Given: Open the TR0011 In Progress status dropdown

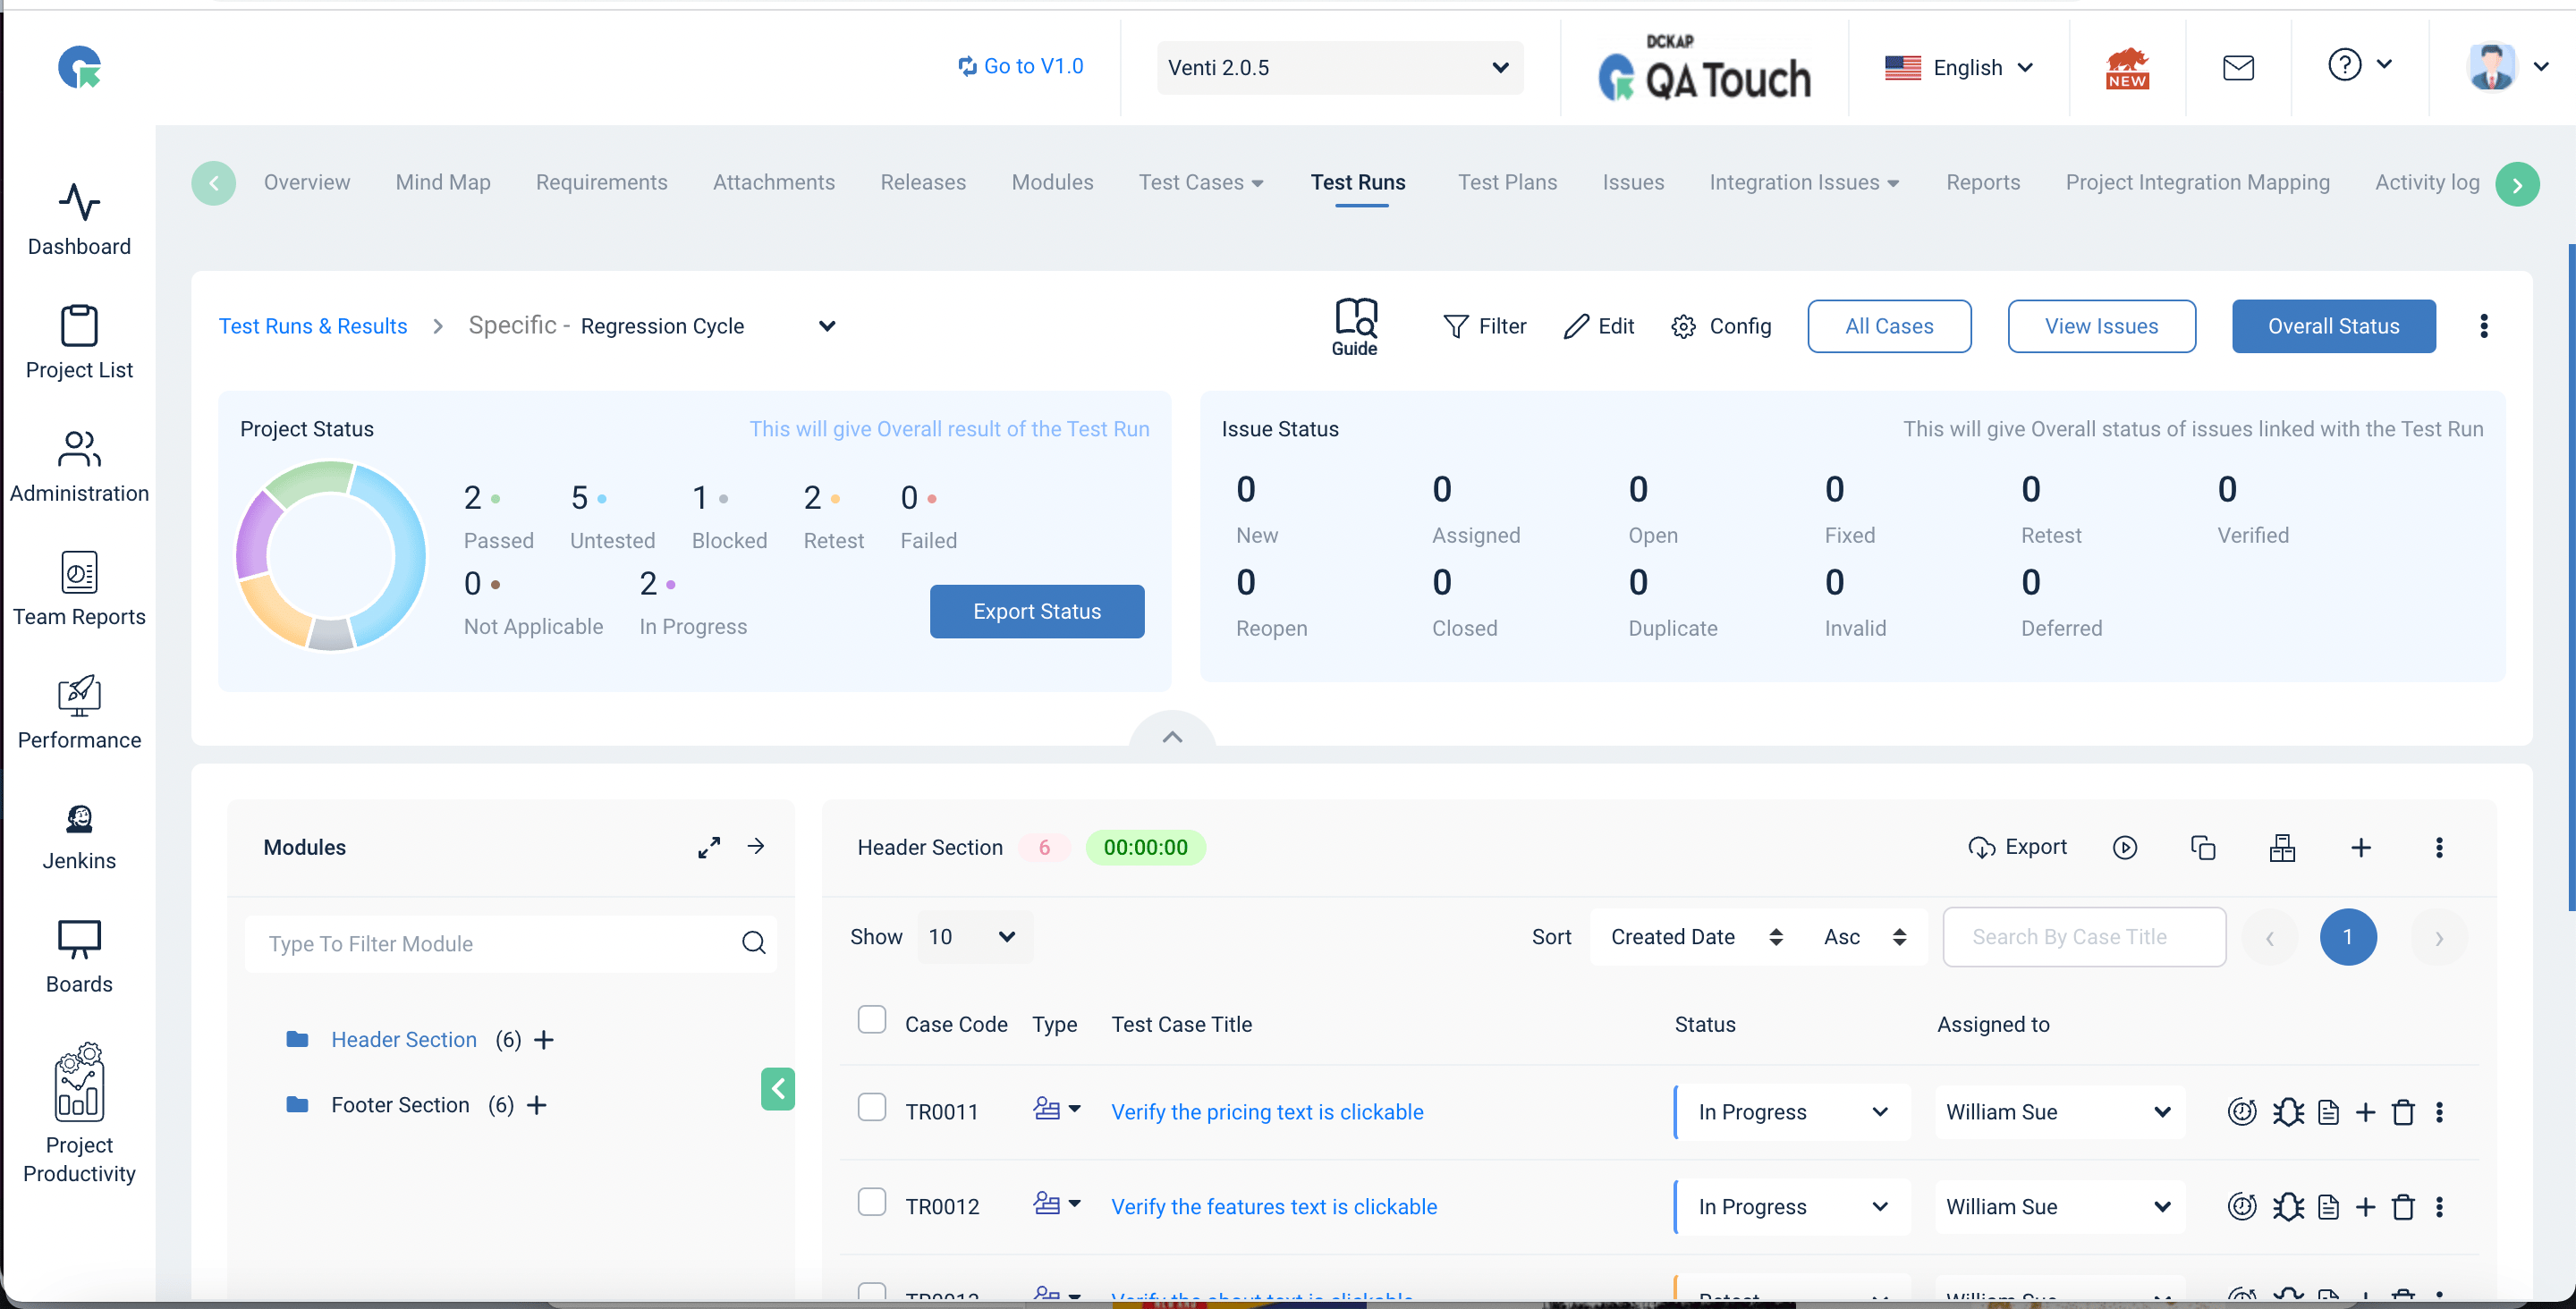Looking at the screenshot, I should [x=1791, y=1112].
